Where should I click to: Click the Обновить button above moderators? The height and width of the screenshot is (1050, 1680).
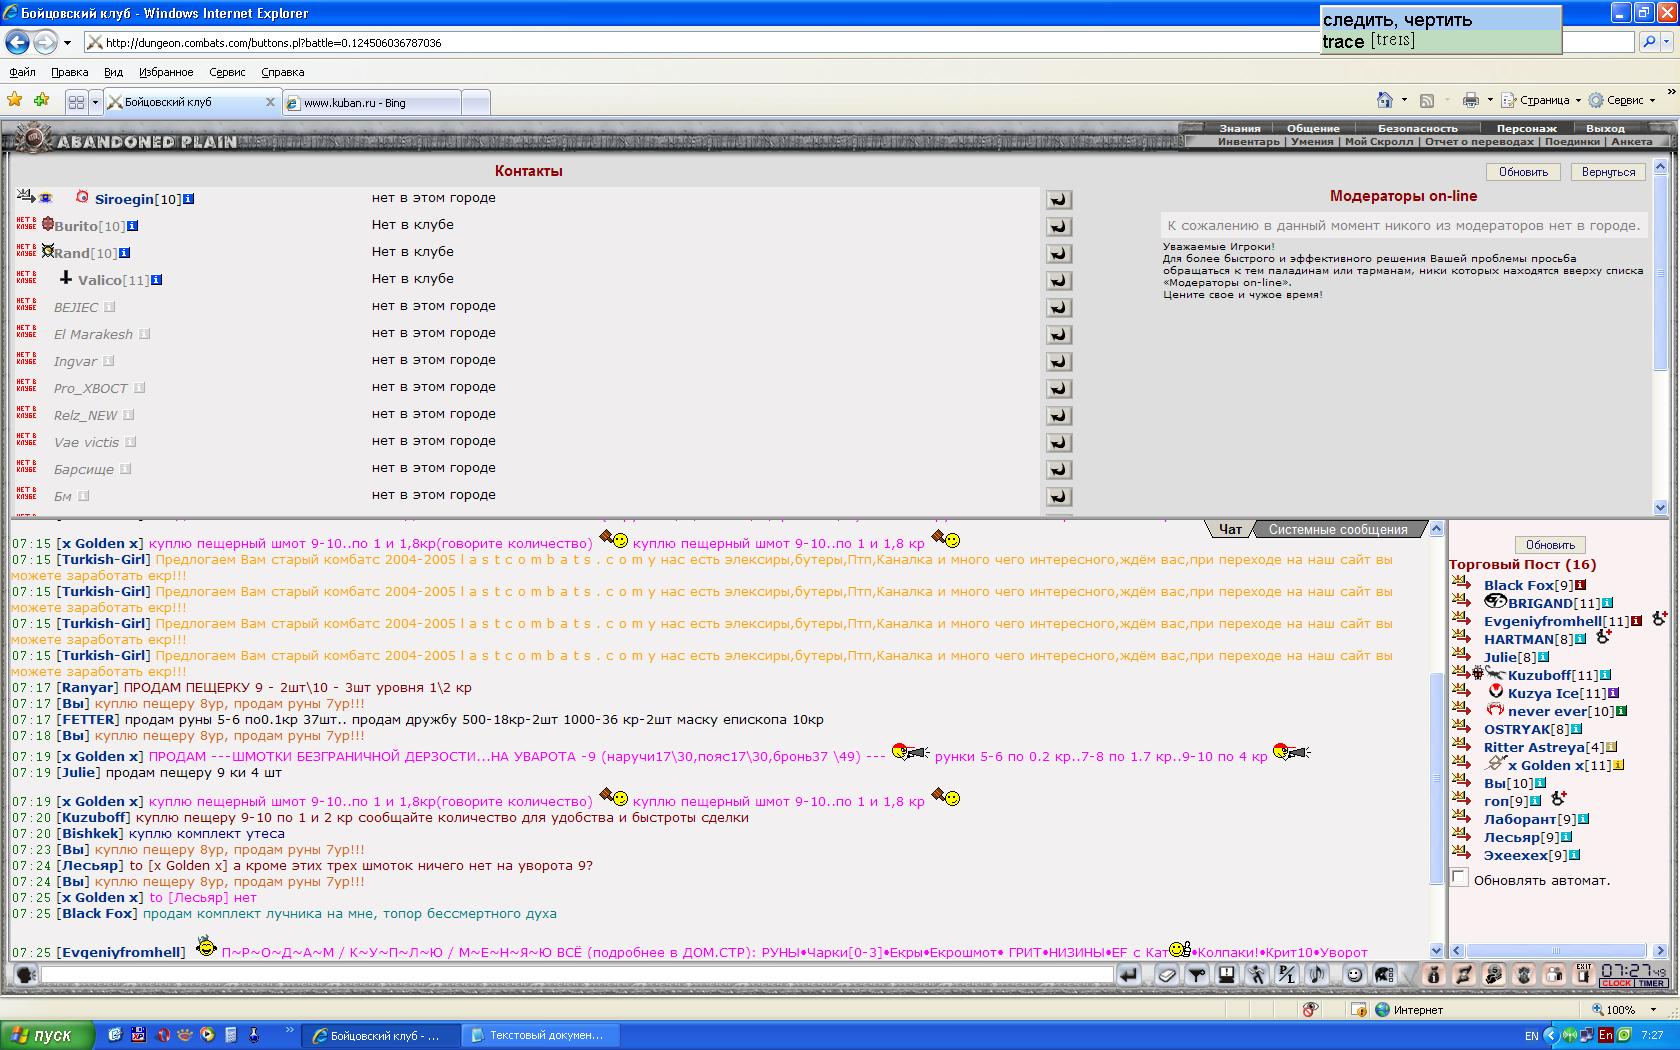[1523, 172]
